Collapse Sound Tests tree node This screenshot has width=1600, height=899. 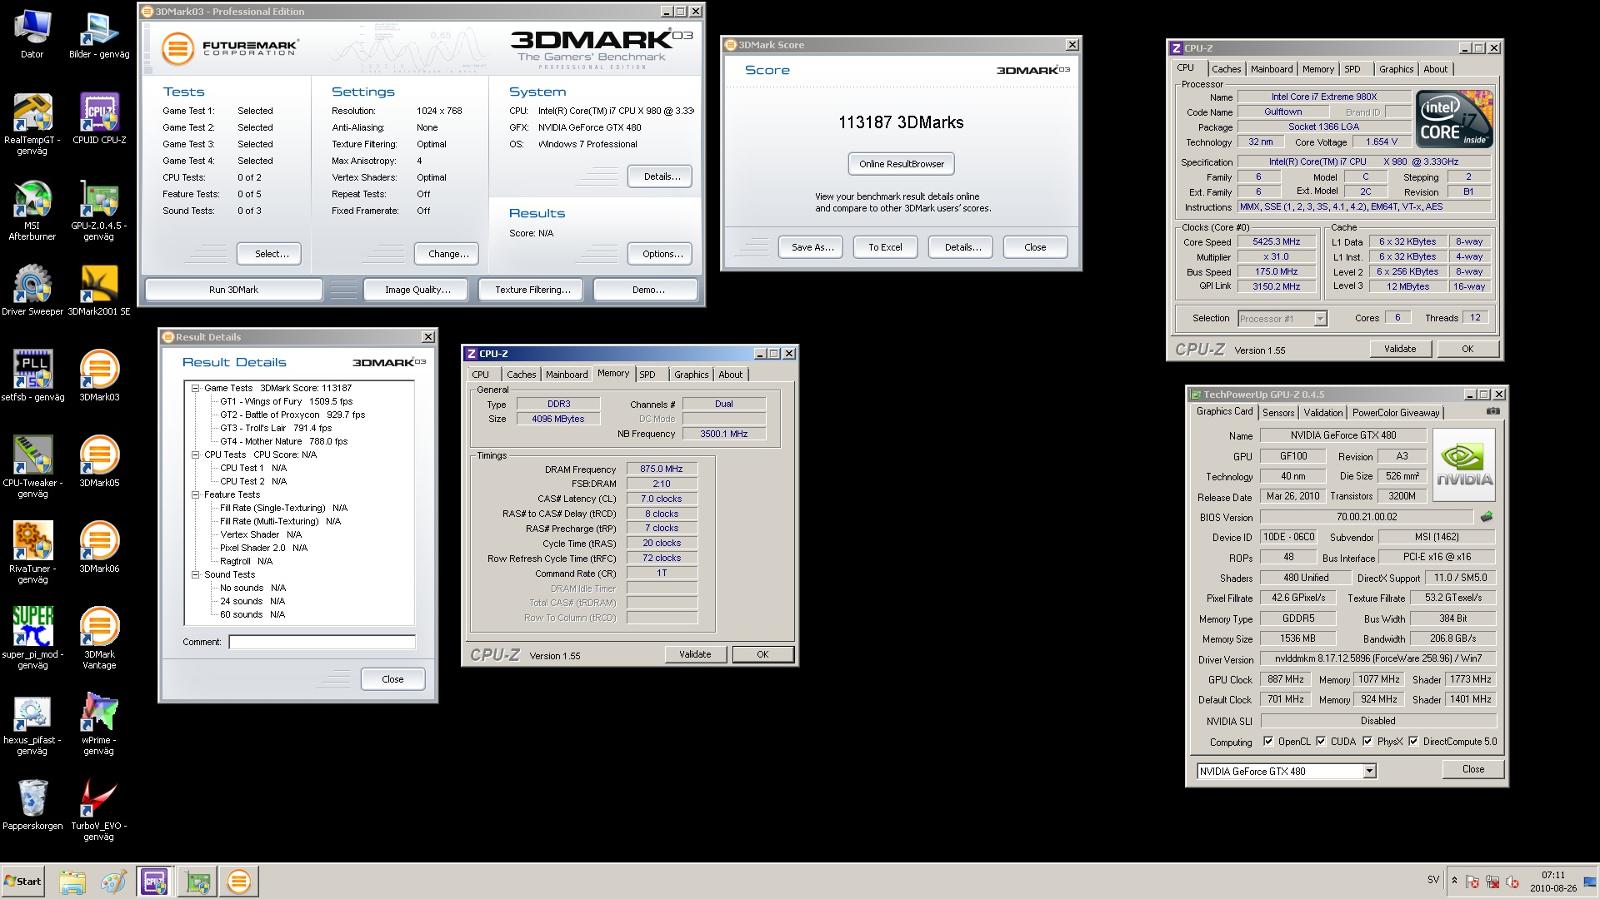(x=196, y=575)
